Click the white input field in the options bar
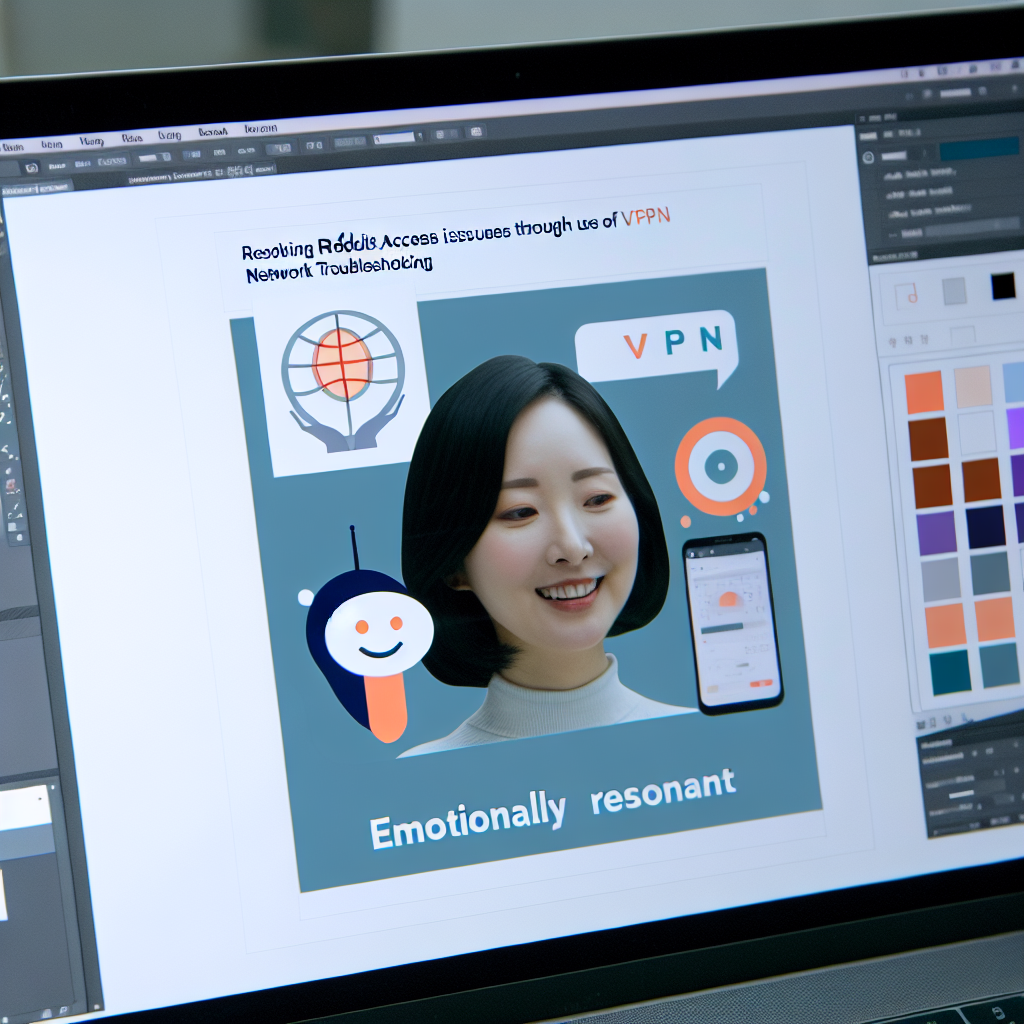The width and height of the screenshot is (1024, 1024). coord(393,138)
